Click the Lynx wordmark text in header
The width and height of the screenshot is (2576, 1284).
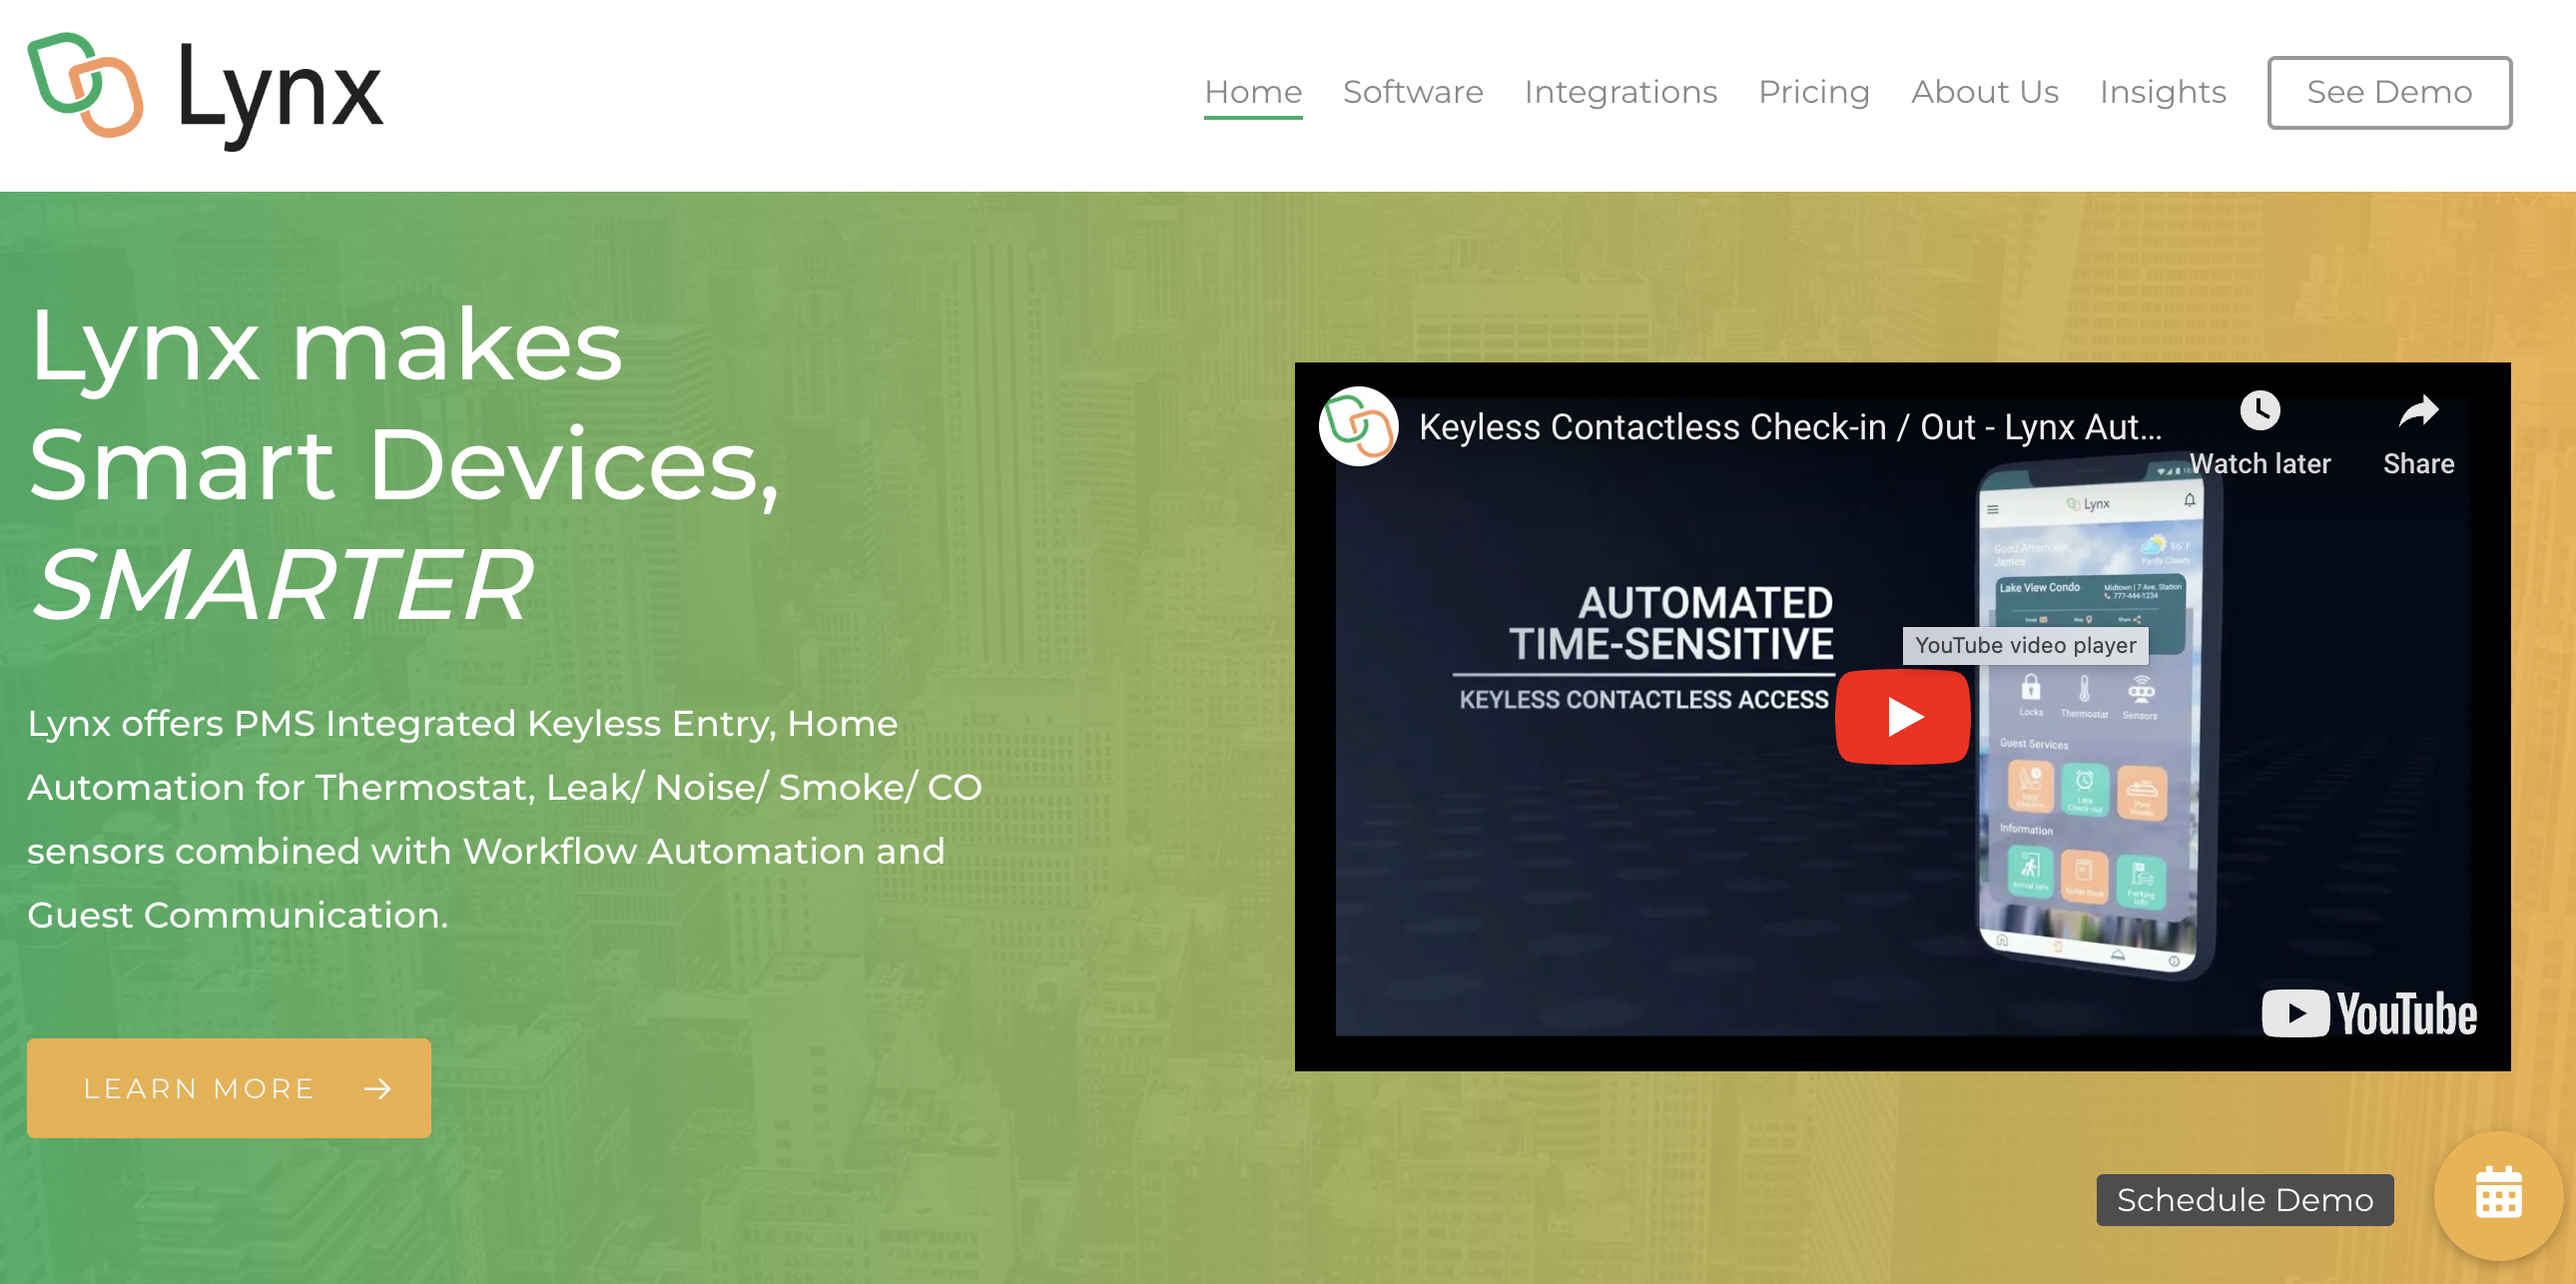click(280, 92)
